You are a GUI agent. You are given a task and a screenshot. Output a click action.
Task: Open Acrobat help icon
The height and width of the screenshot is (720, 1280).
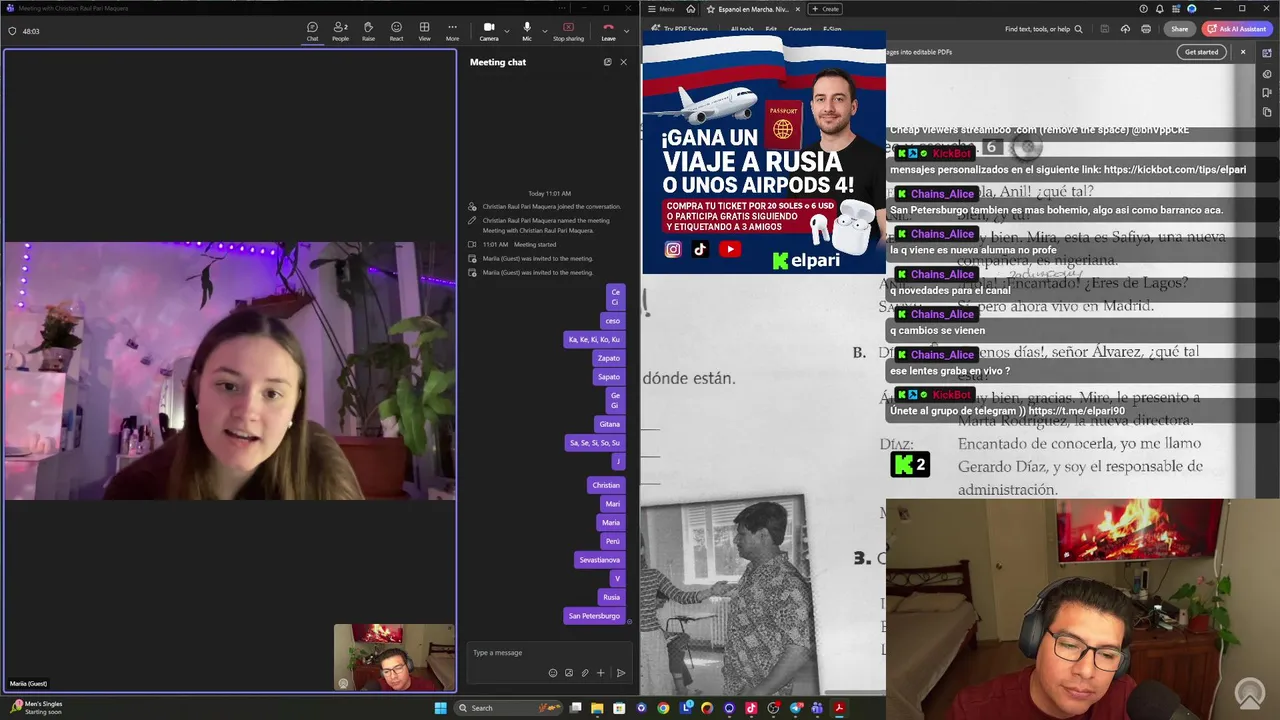(x=1143, y=9)
